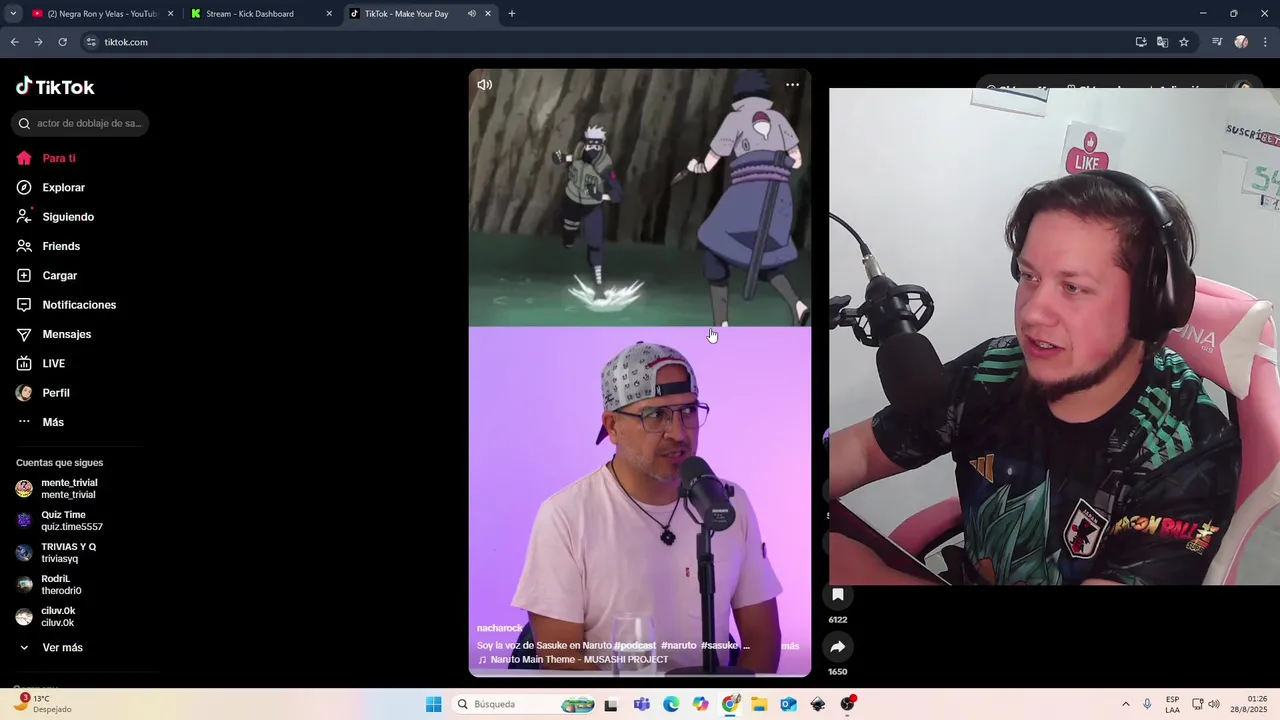
Task: Expand video caption with más
Action: pos(790,646)
